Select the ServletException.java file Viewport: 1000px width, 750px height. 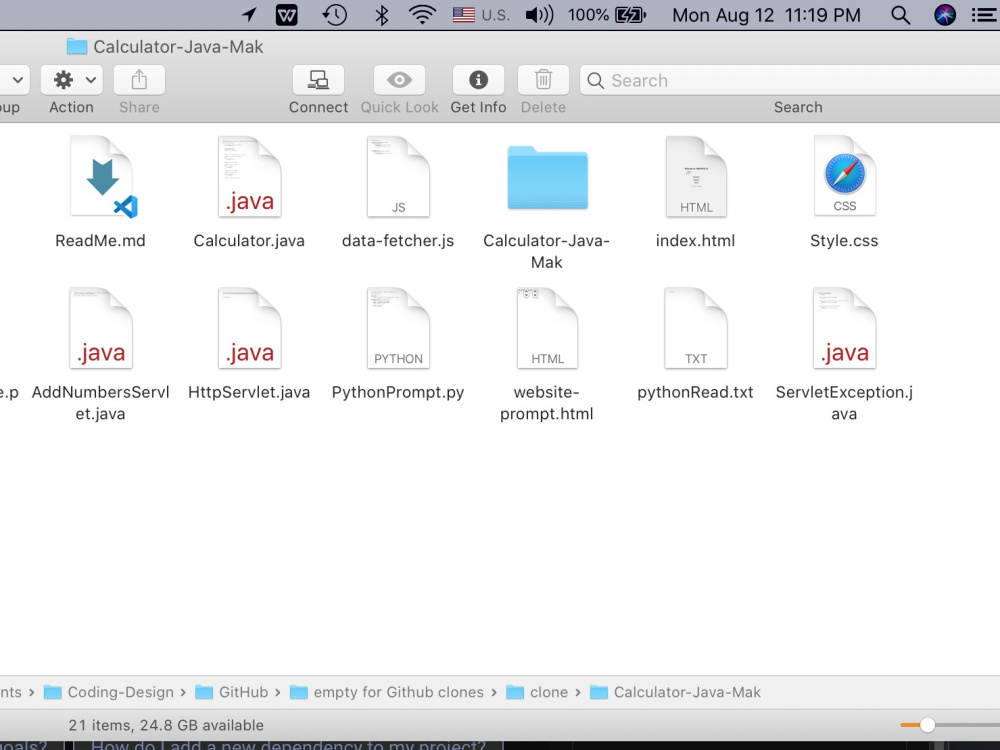[844, 327]
